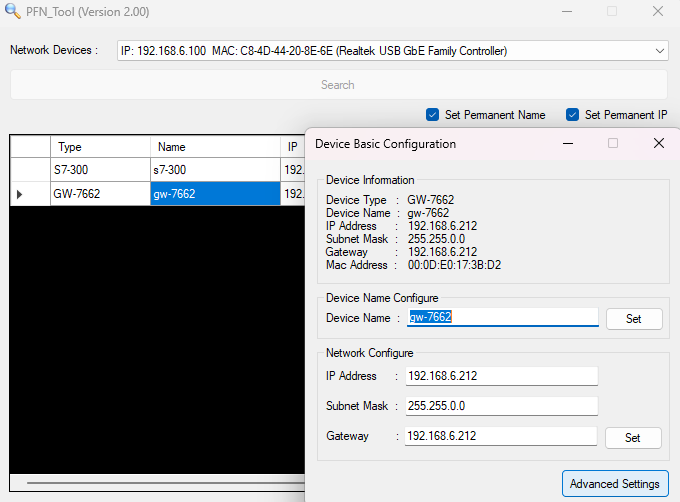This screenshot has width=680, height=502.
Task: Click the Name column header
Action: pos(215,147)
